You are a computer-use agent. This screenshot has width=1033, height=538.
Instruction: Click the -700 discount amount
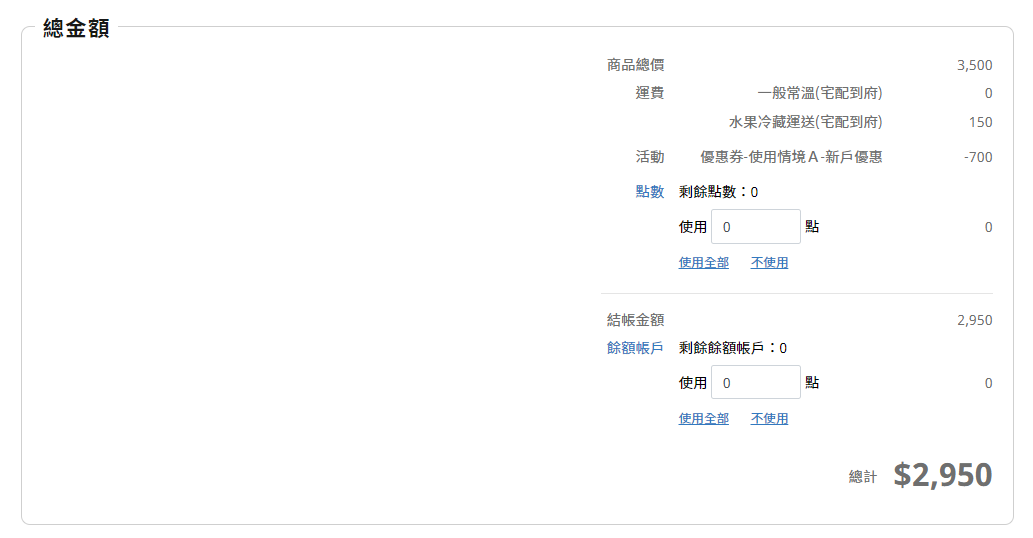click(x=978, y=157)
